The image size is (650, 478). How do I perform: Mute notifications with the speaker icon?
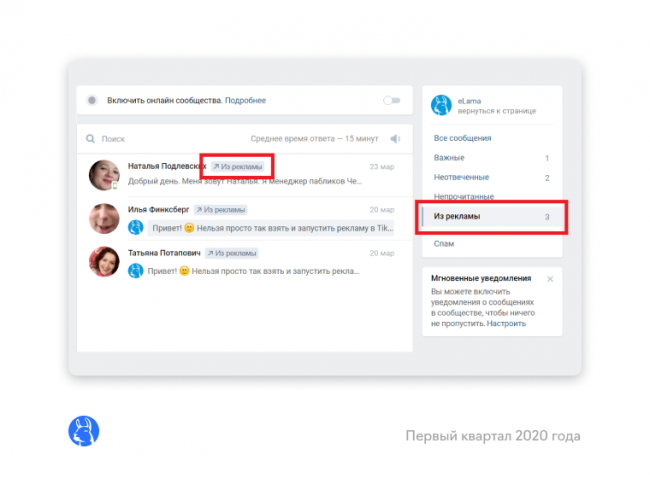tap(395, 139)
